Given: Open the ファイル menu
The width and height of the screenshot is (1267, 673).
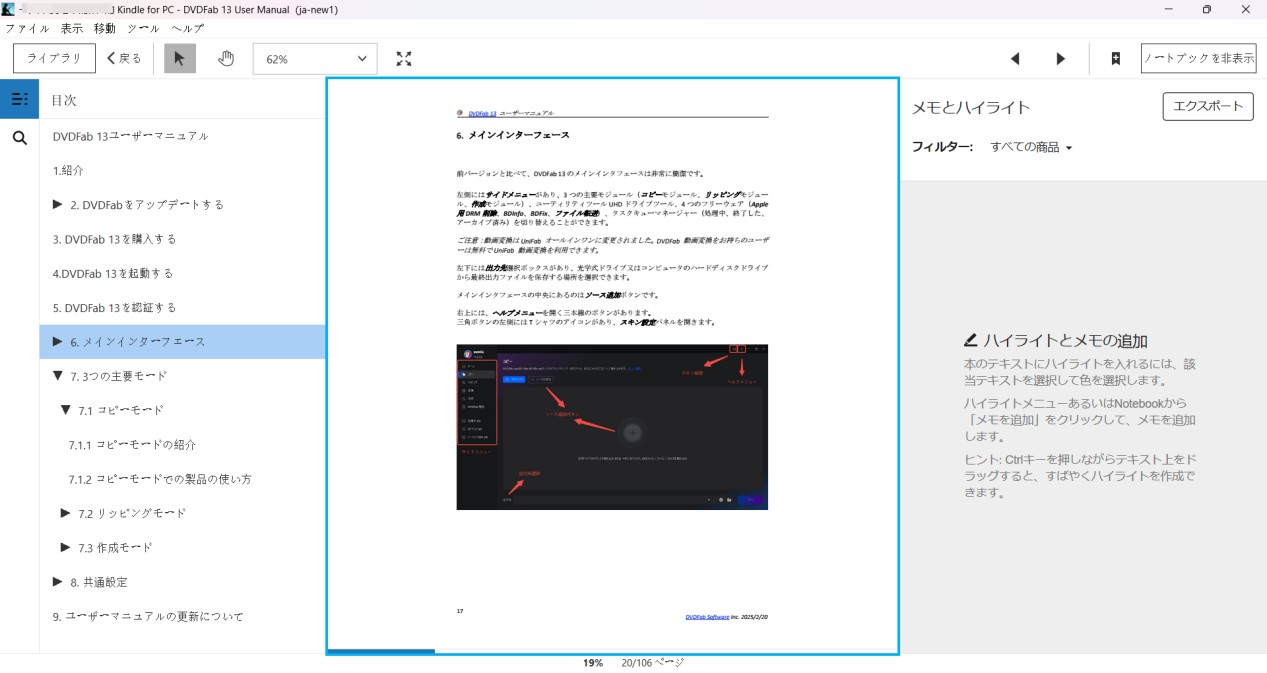Looking at the screenshot, I should [27, 29].
